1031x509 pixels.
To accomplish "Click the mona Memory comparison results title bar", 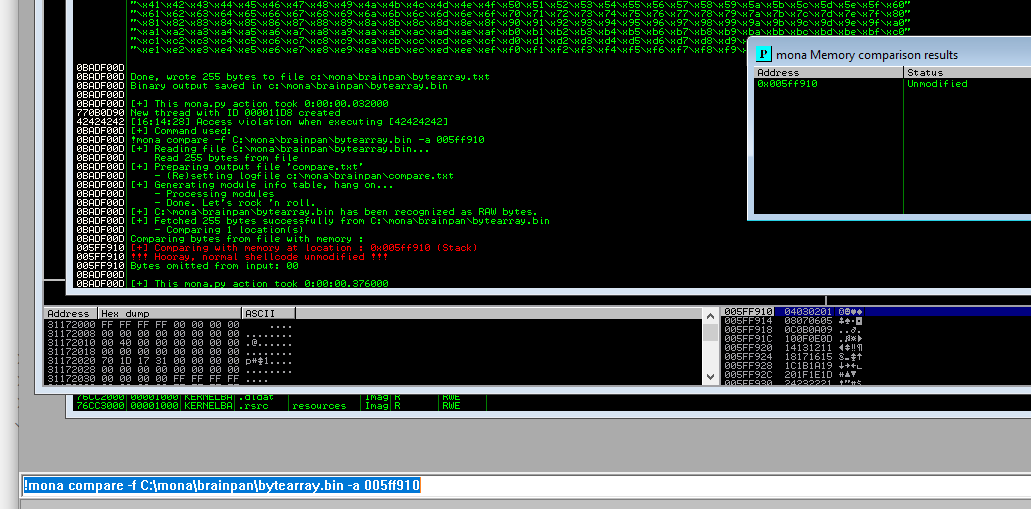I will 880,54.
